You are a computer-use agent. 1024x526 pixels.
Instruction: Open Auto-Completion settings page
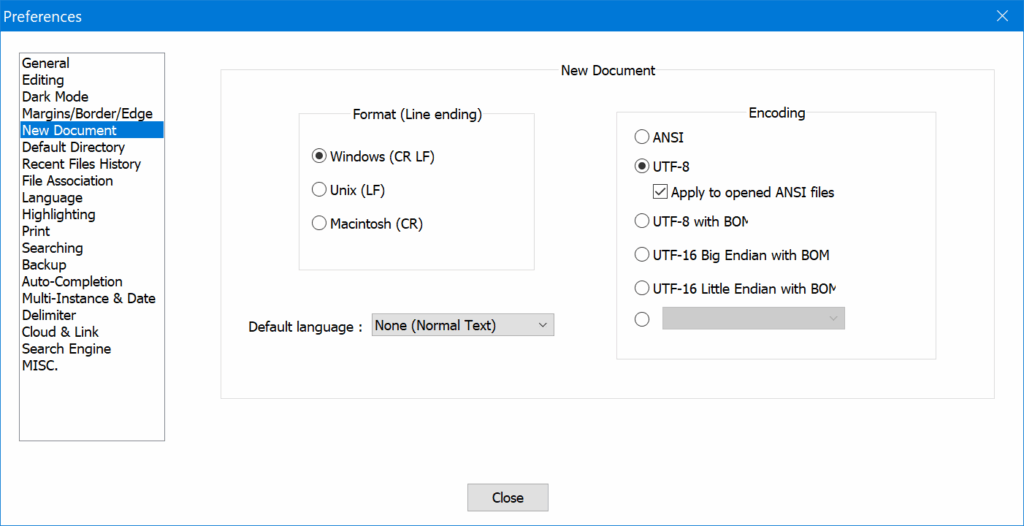click(72, 282)
